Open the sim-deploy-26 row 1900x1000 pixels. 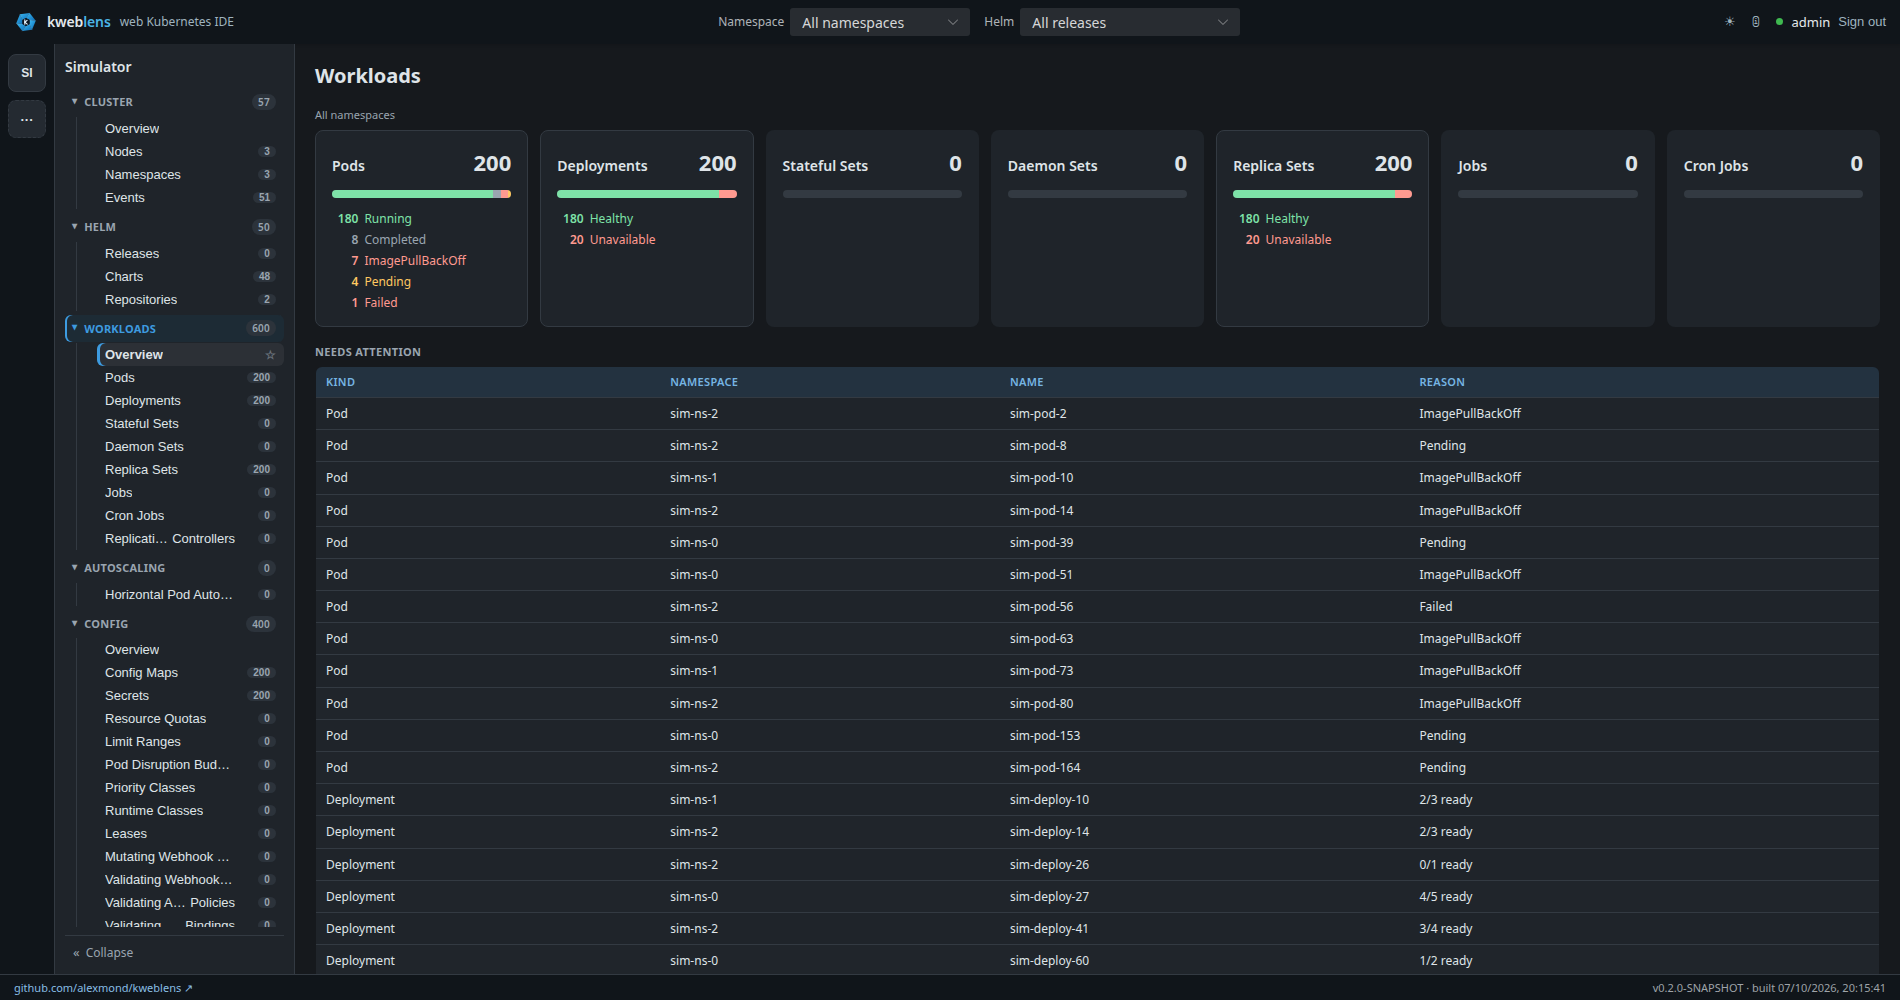coord(1097,865)
